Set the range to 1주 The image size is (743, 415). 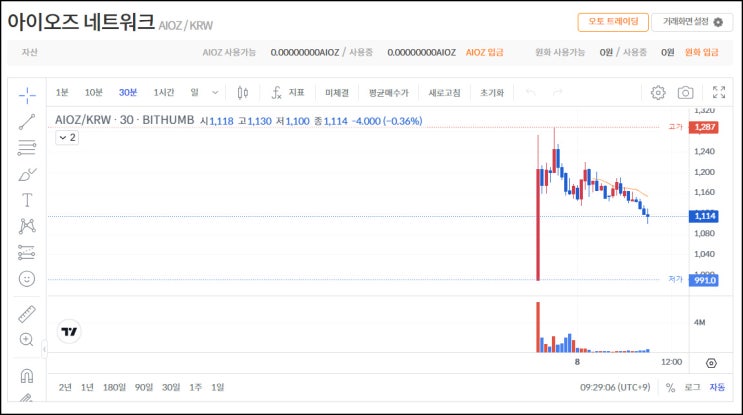[195, 387]
